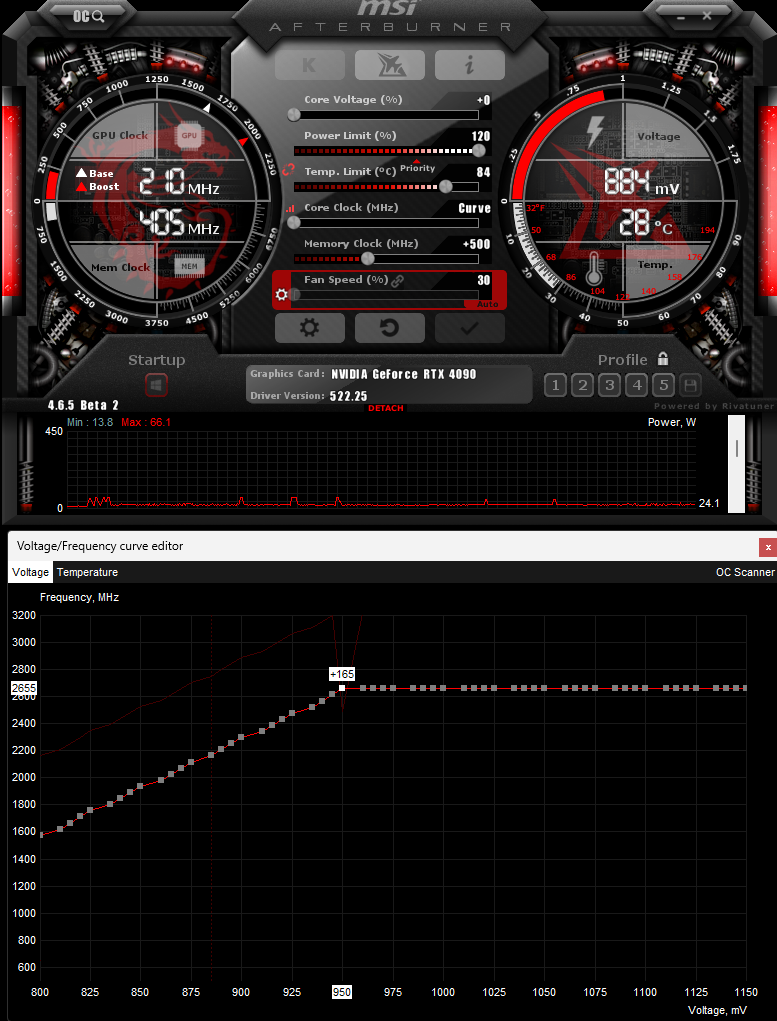Click the 4.6.5 Beta 2 version text
777x1021 pixels.
83,405
